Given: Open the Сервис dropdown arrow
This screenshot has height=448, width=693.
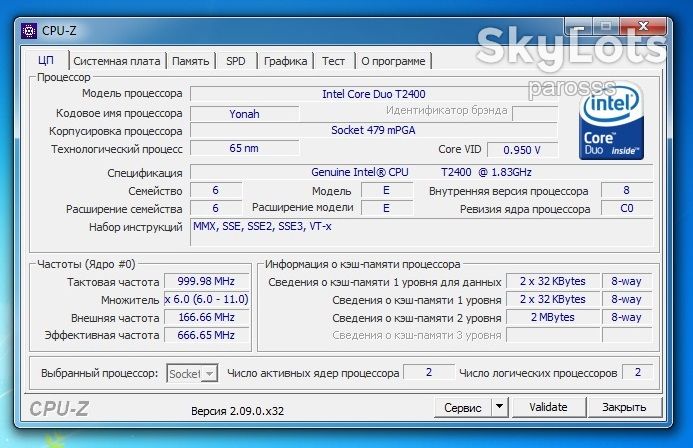Looking at the screenshot, I should coord(499,406).
